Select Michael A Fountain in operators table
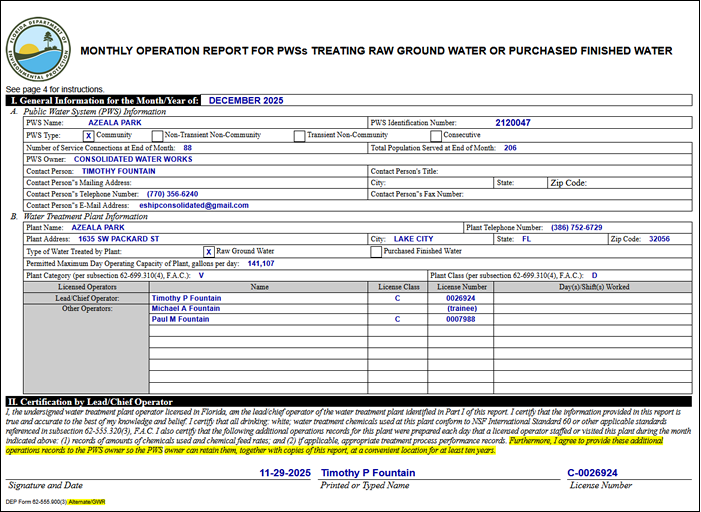701x512 pixels. 186,309
